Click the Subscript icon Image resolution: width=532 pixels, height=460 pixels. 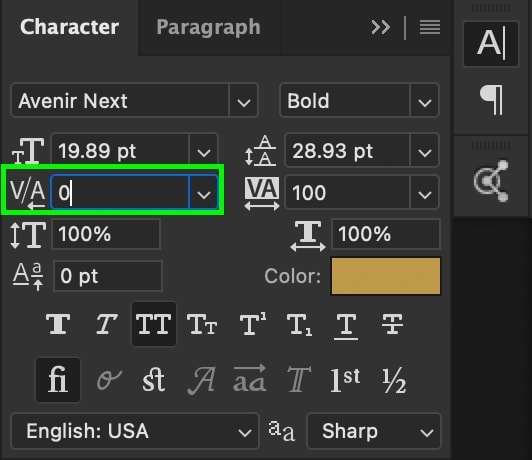click(299, 325)
